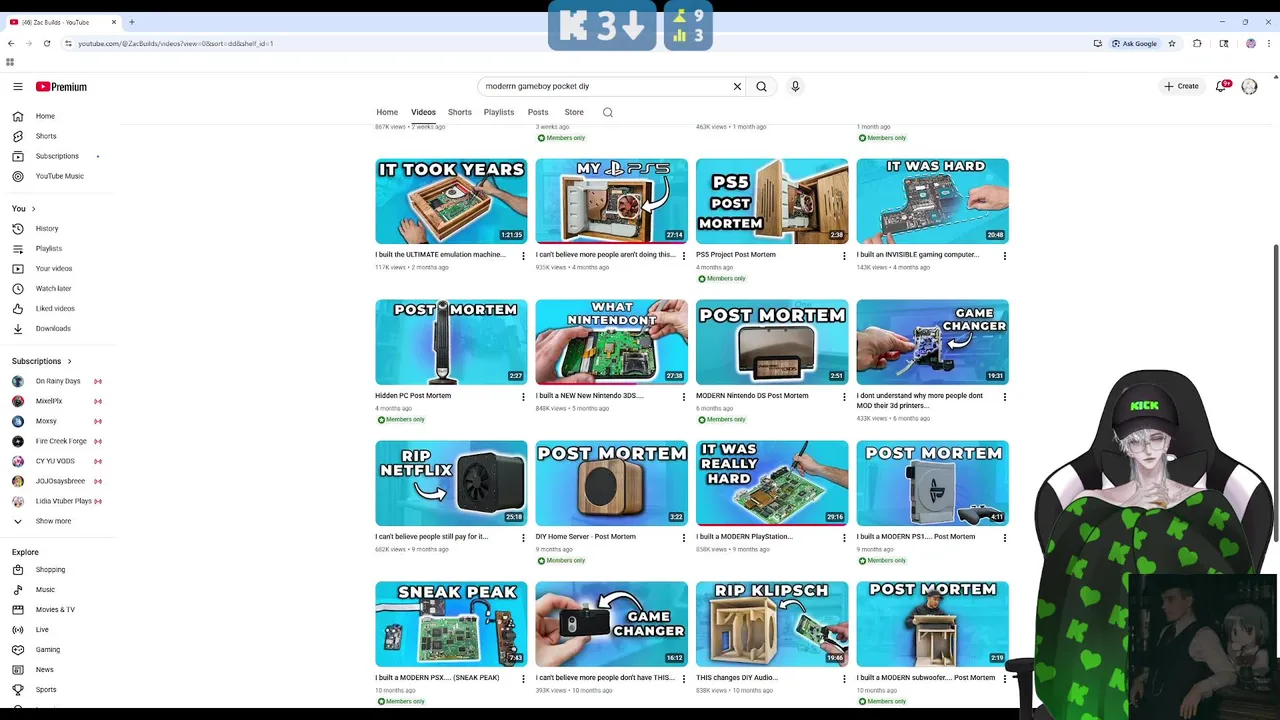Open the GAME CHANGER 3D printer thumbnail
1280x720 pixels.
pyautogui.click(x=932, y=342)
